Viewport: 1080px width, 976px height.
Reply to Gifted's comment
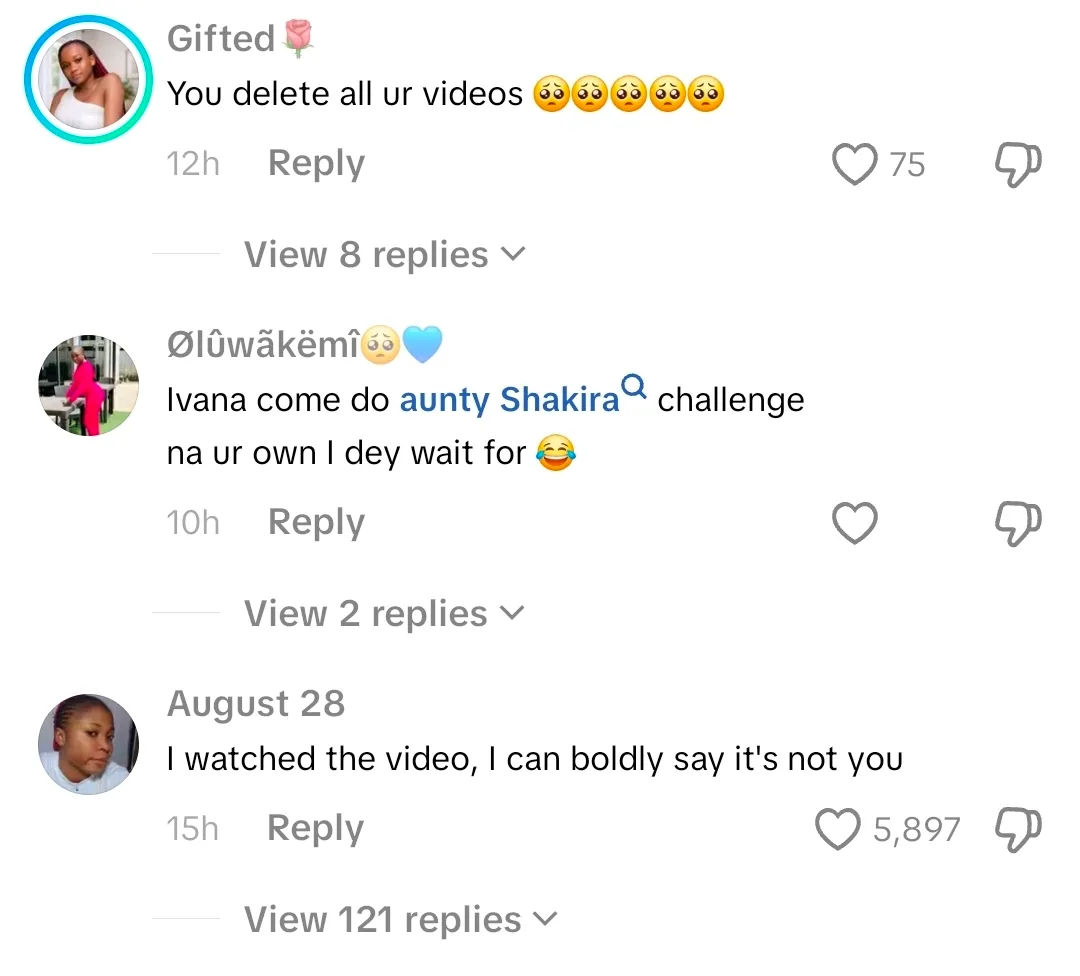pyautogui.click(x=316, y=164)
